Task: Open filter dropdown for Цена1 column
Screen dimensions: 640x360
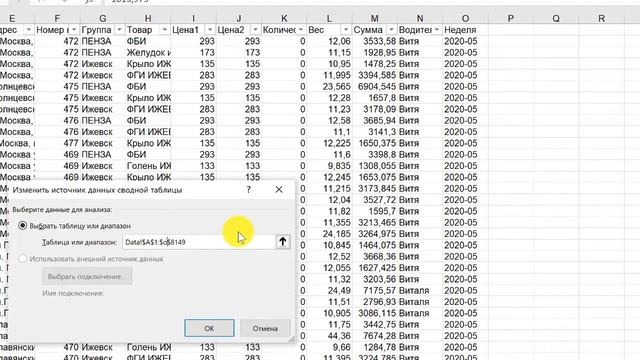Action: click(x=210, y=30)
